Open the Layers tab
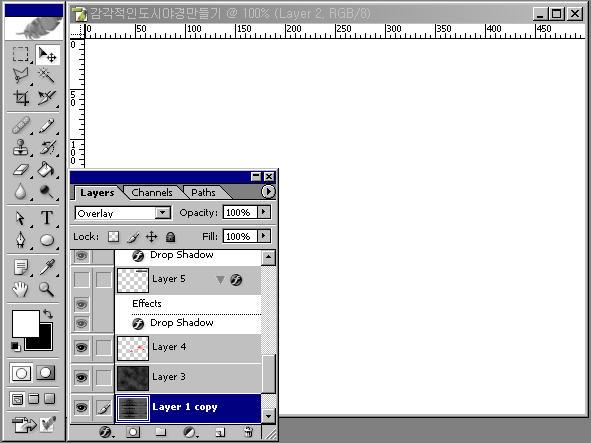 click(97, 193)
